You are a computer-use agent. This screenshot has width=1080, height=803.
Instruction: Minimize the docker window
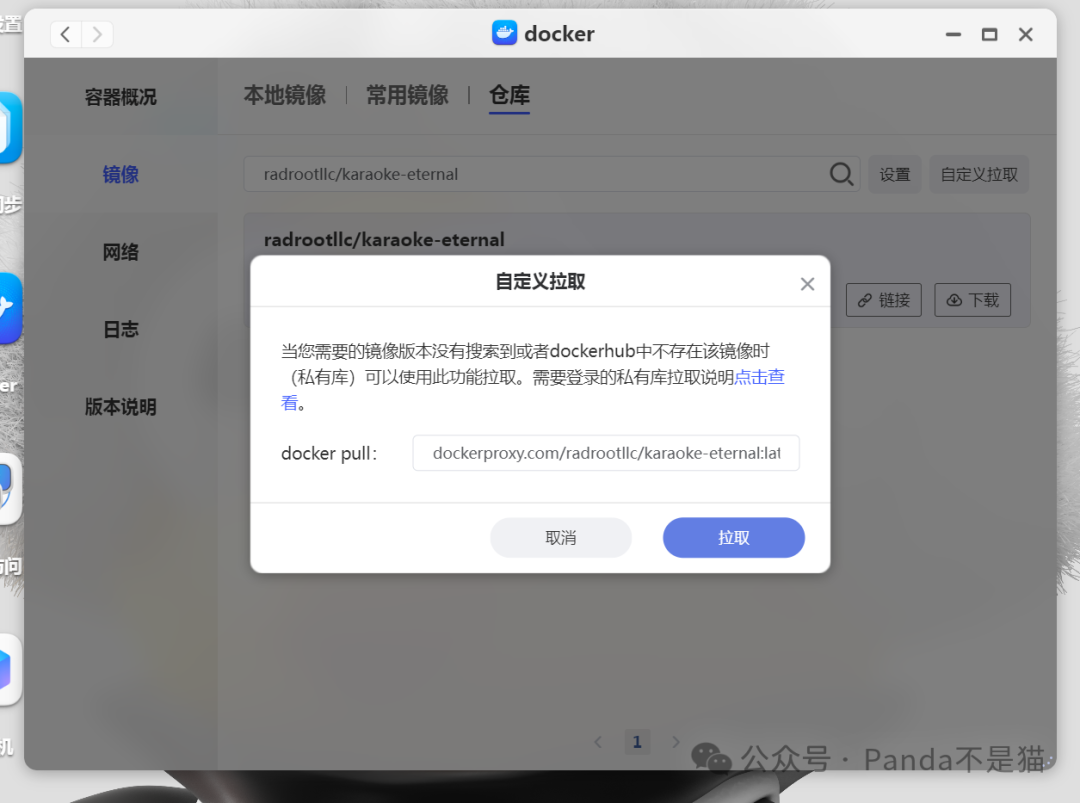[x=953, y=34]
